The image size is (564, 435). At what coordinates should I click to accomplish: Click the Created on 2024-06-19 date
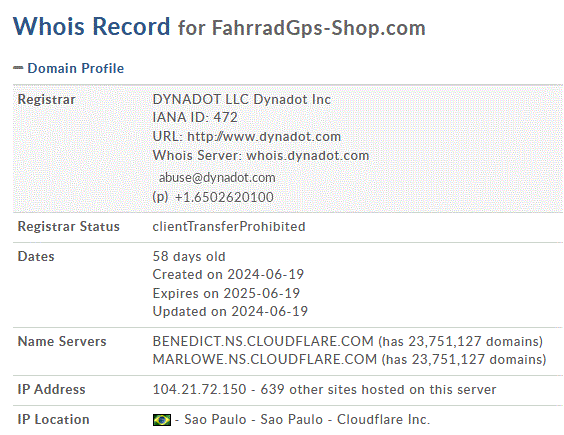[x=228, y=274]
